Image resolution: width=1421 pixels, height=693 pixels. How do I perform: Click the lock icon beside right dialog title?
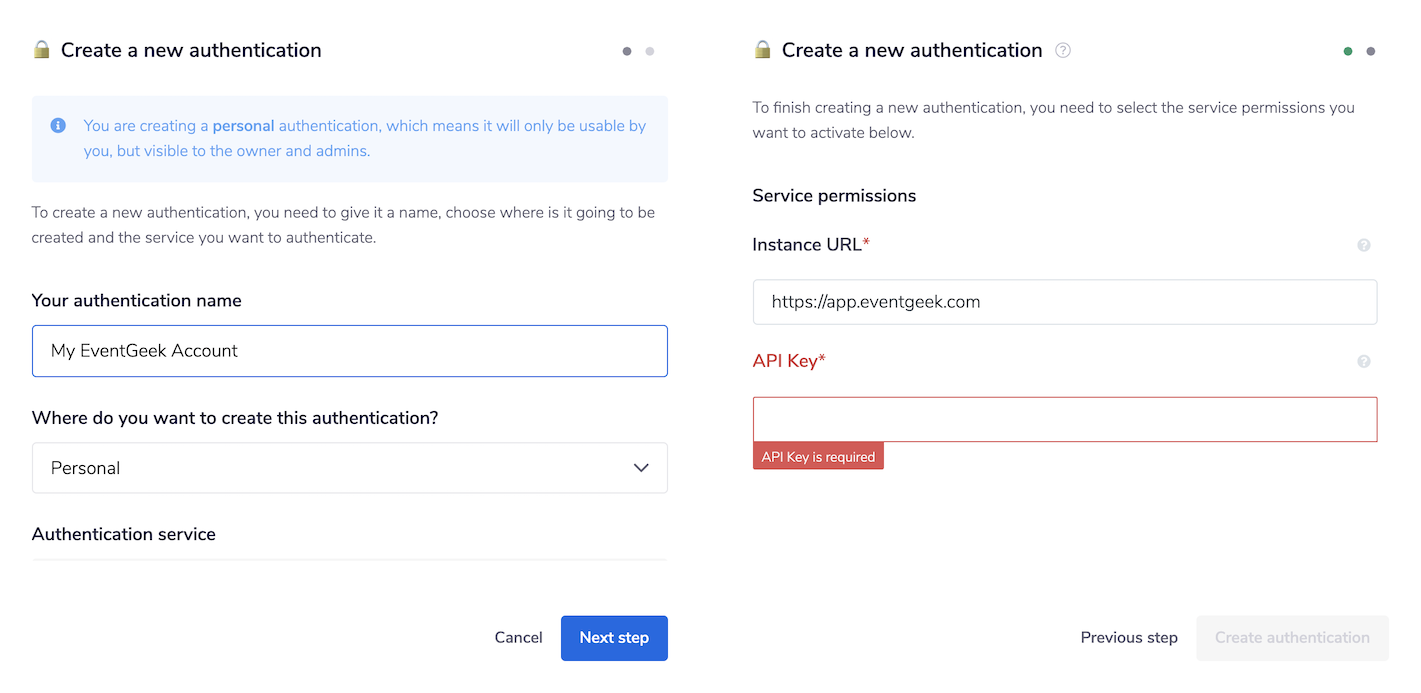tap(760, 49)
